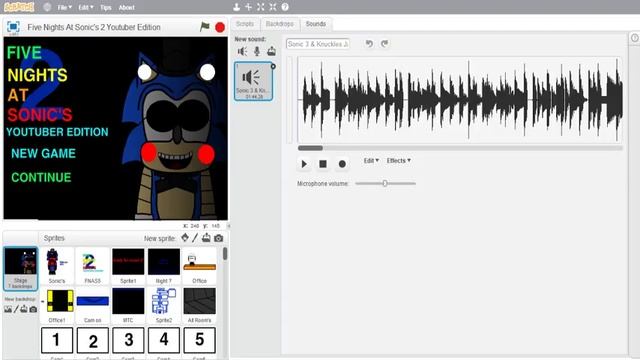Click the Scratch logo

(x=19, y=7)
